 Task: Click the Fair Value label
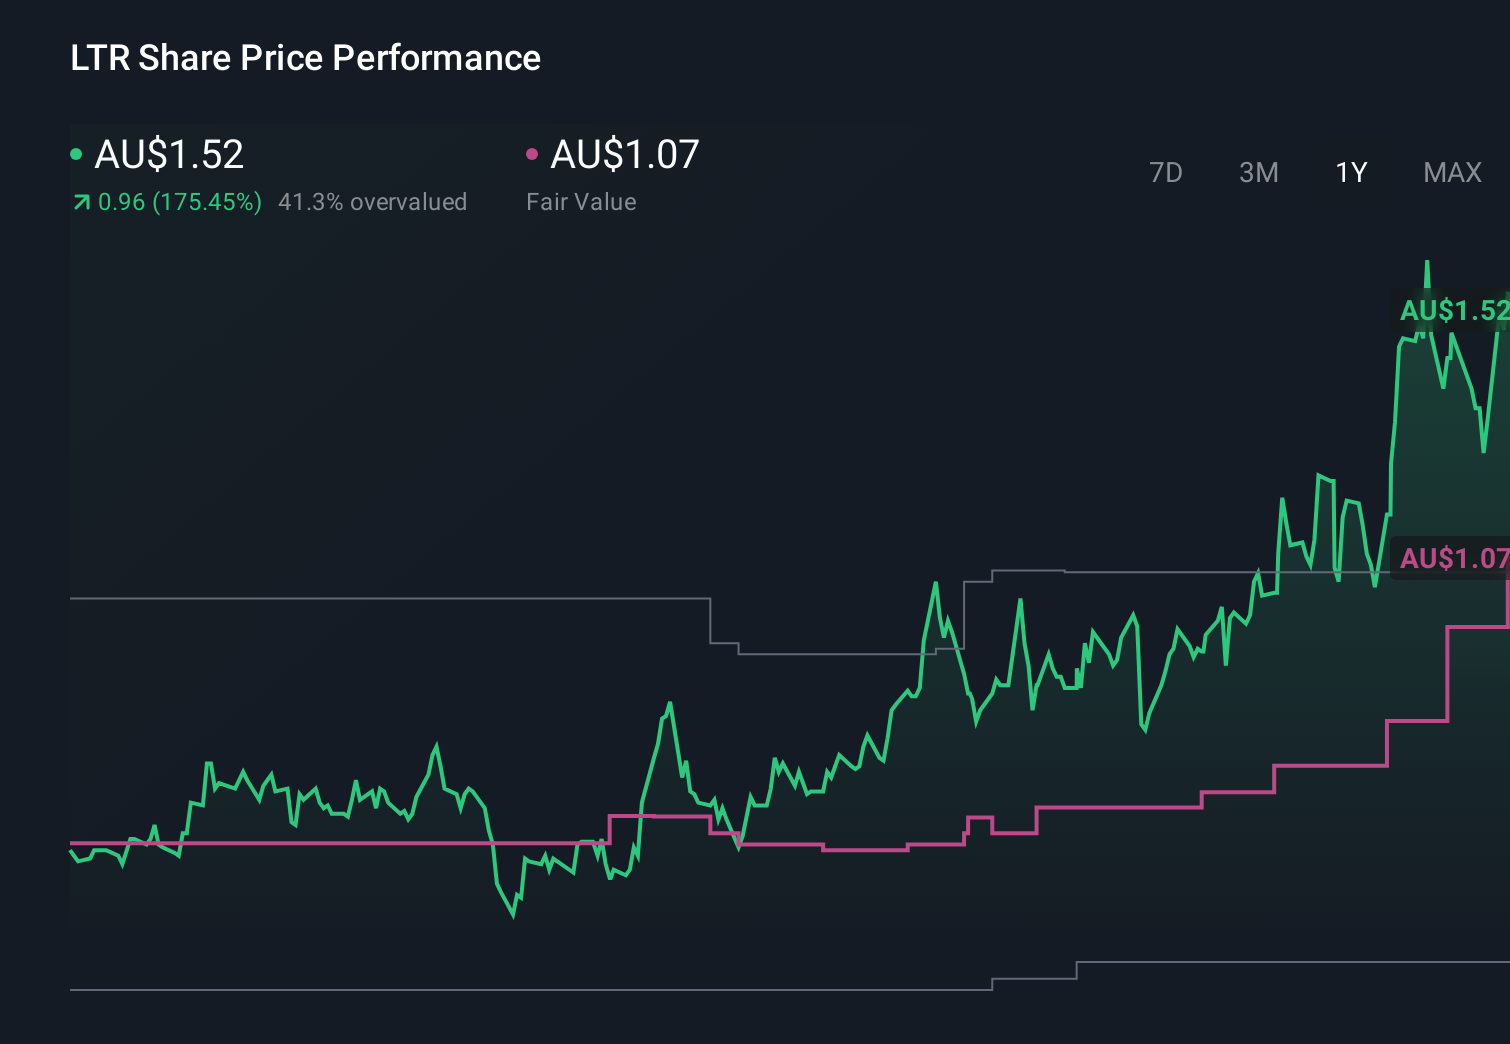[581, 202]
